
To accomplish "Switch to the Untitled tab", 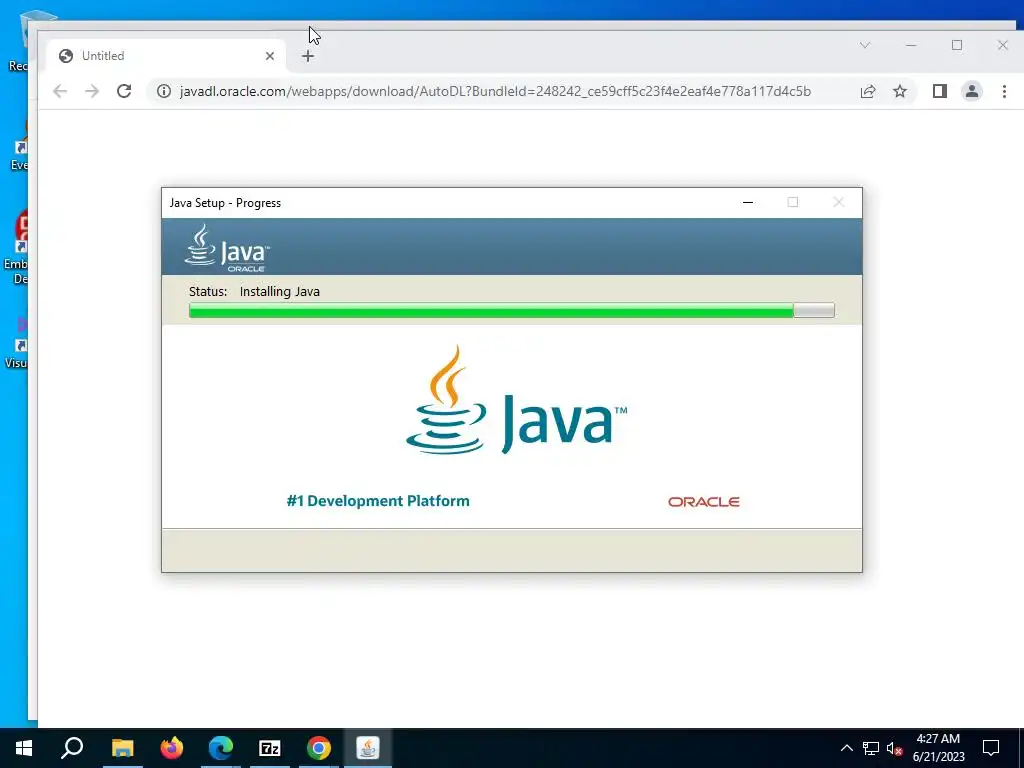I will tap(167, 56).
